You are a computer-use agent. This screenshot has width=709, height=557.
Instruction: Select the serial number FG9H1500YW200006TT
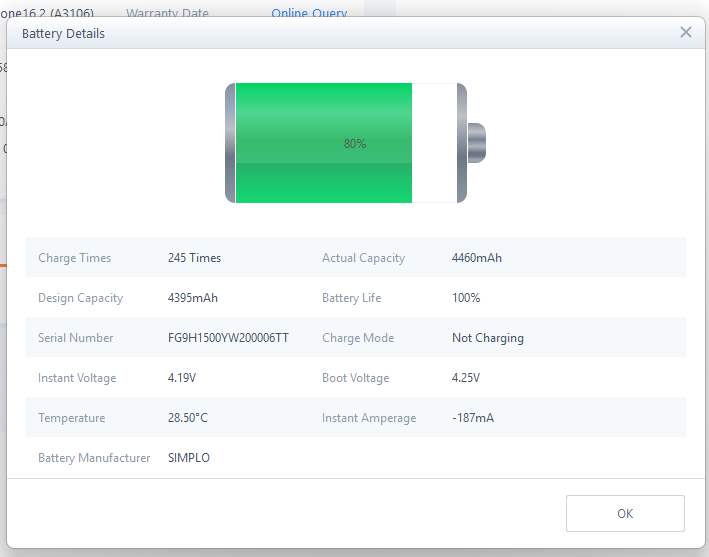[x=228, y=338]
